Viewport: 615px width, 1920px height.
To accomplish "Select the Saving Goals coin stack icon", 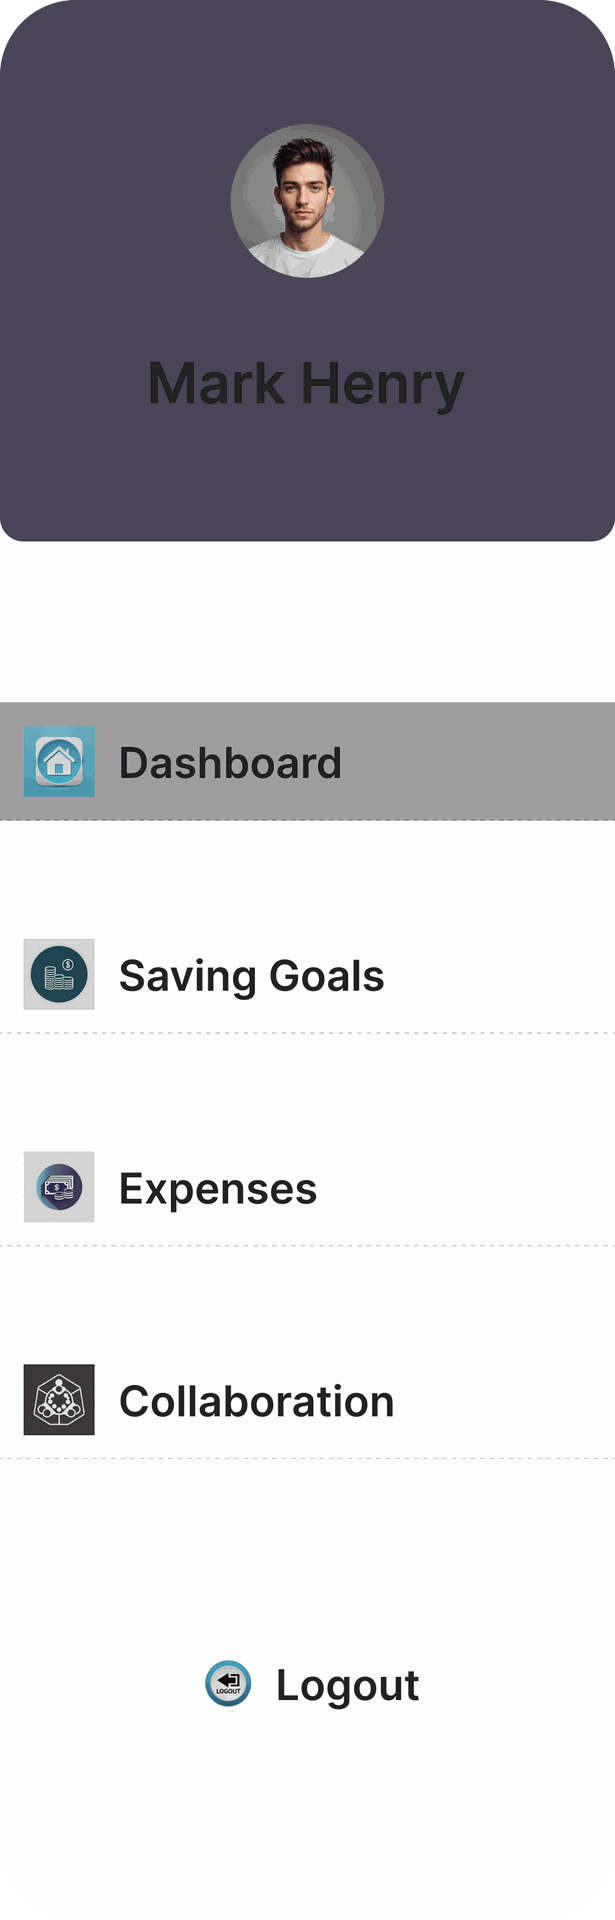I will tap(59, 974).
